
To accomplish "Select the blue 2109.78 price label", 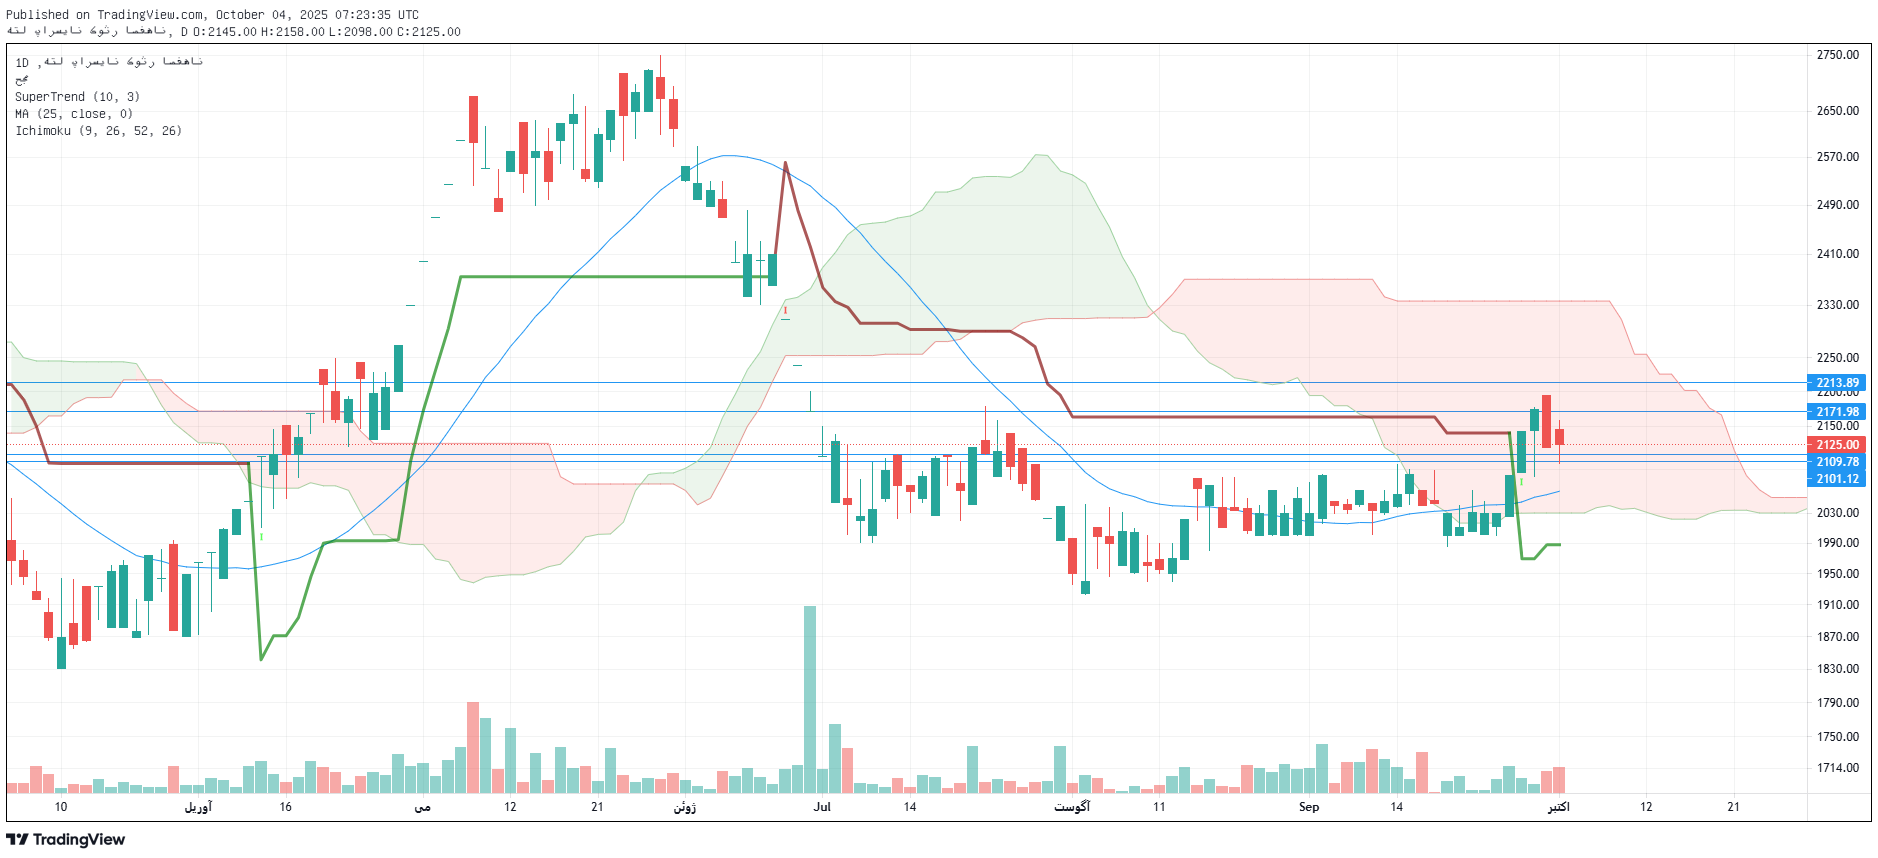I will tap(1837, 462).
